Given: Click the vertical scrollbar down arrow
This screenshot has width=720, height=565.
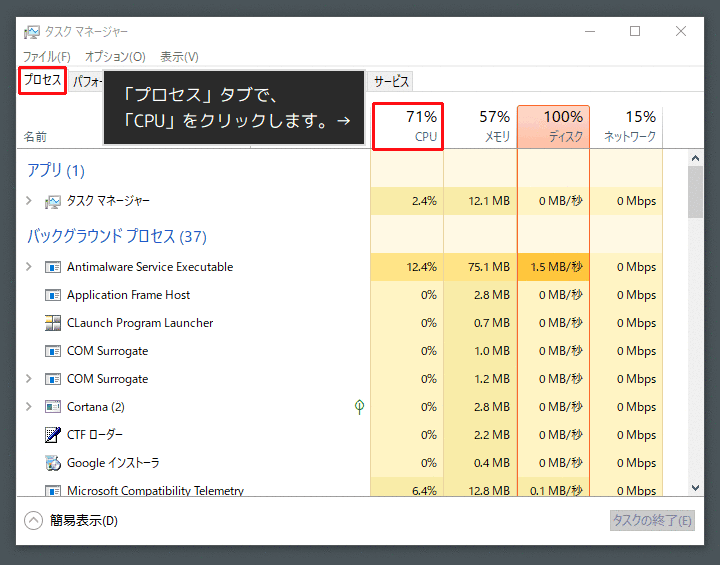Looking at the screenshot, I should (x=695, y=487).
